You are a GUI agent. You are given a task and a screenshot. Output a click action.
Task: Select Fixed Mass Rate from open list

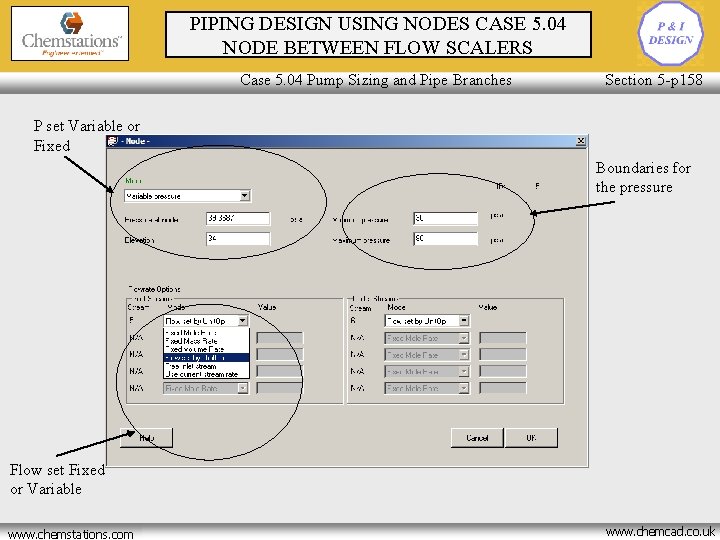[206, 341]
